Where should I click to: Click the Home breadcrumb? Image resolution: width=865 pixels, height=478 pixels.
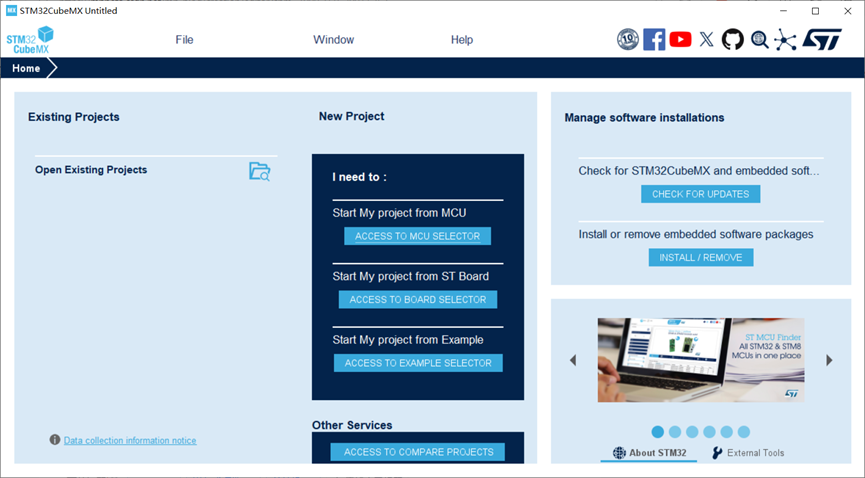click(x=26, y=68)
